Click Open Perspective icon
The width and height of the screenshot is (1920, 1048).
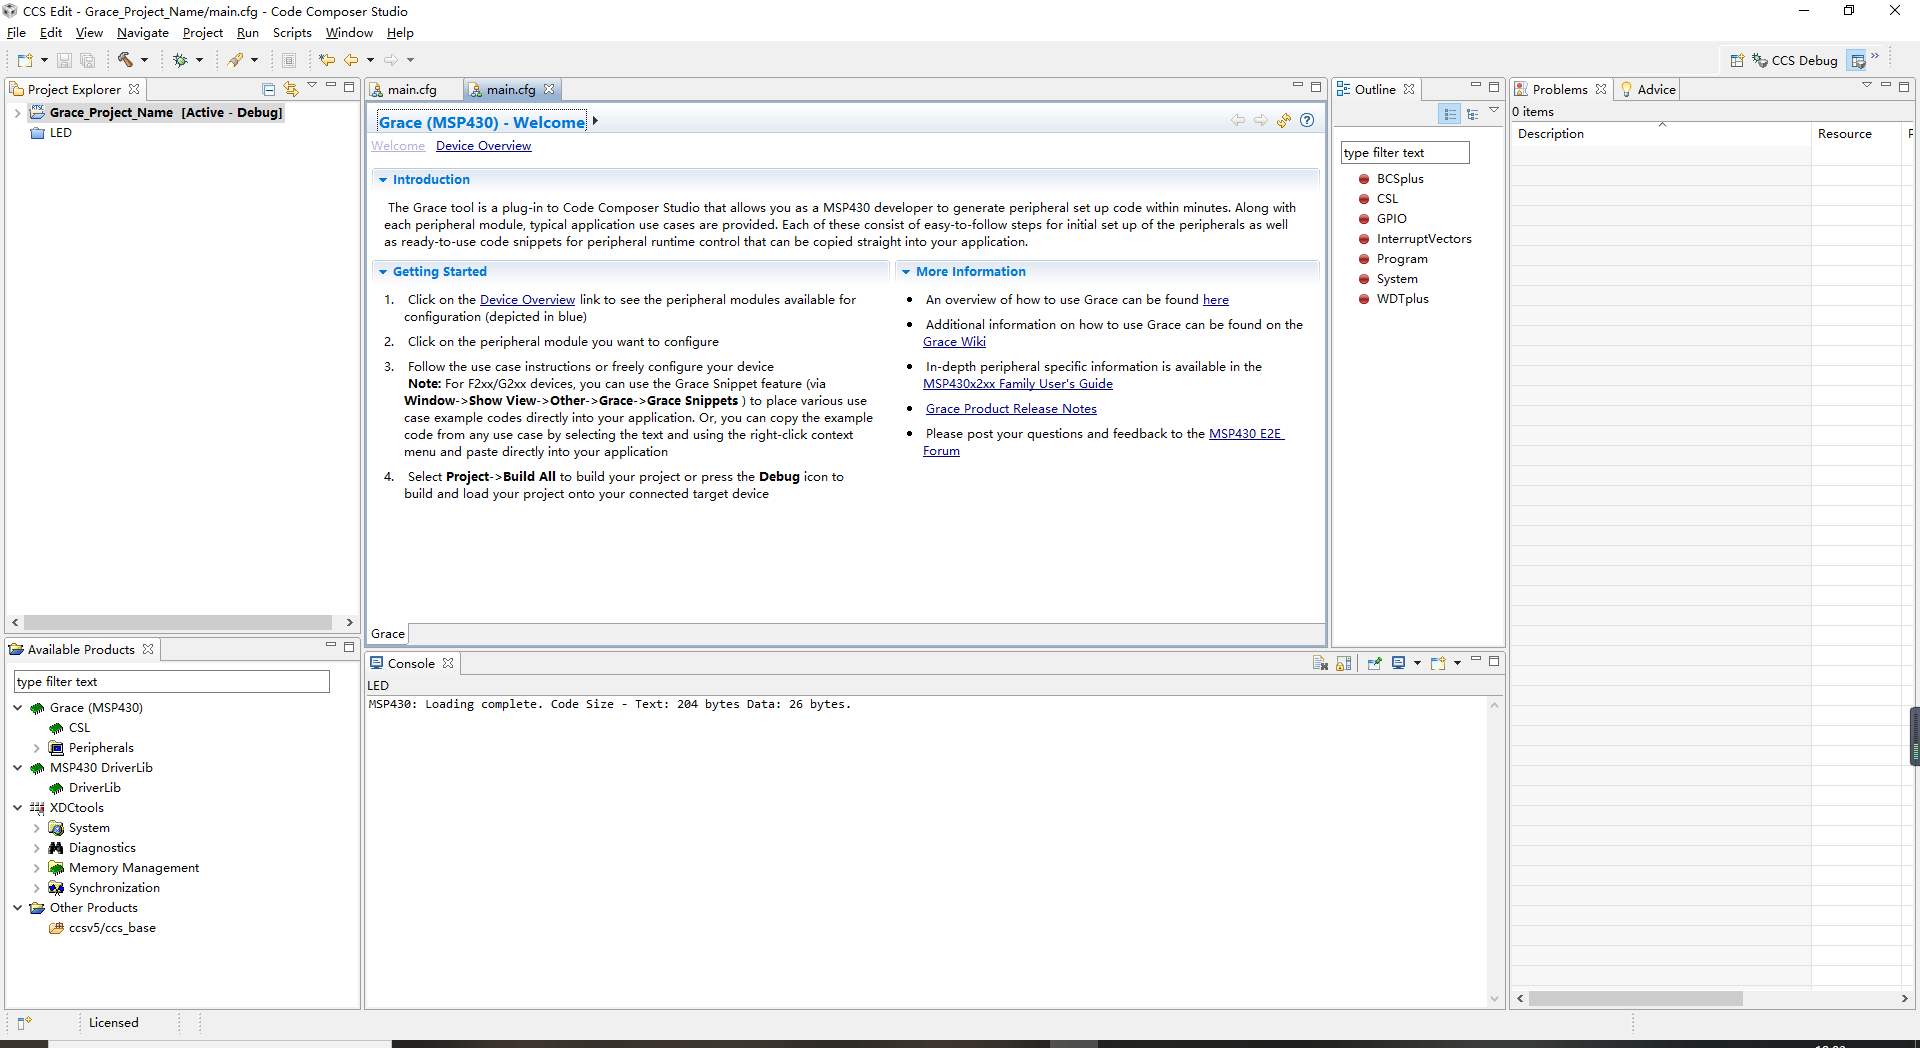click(x=1737, y=61)
